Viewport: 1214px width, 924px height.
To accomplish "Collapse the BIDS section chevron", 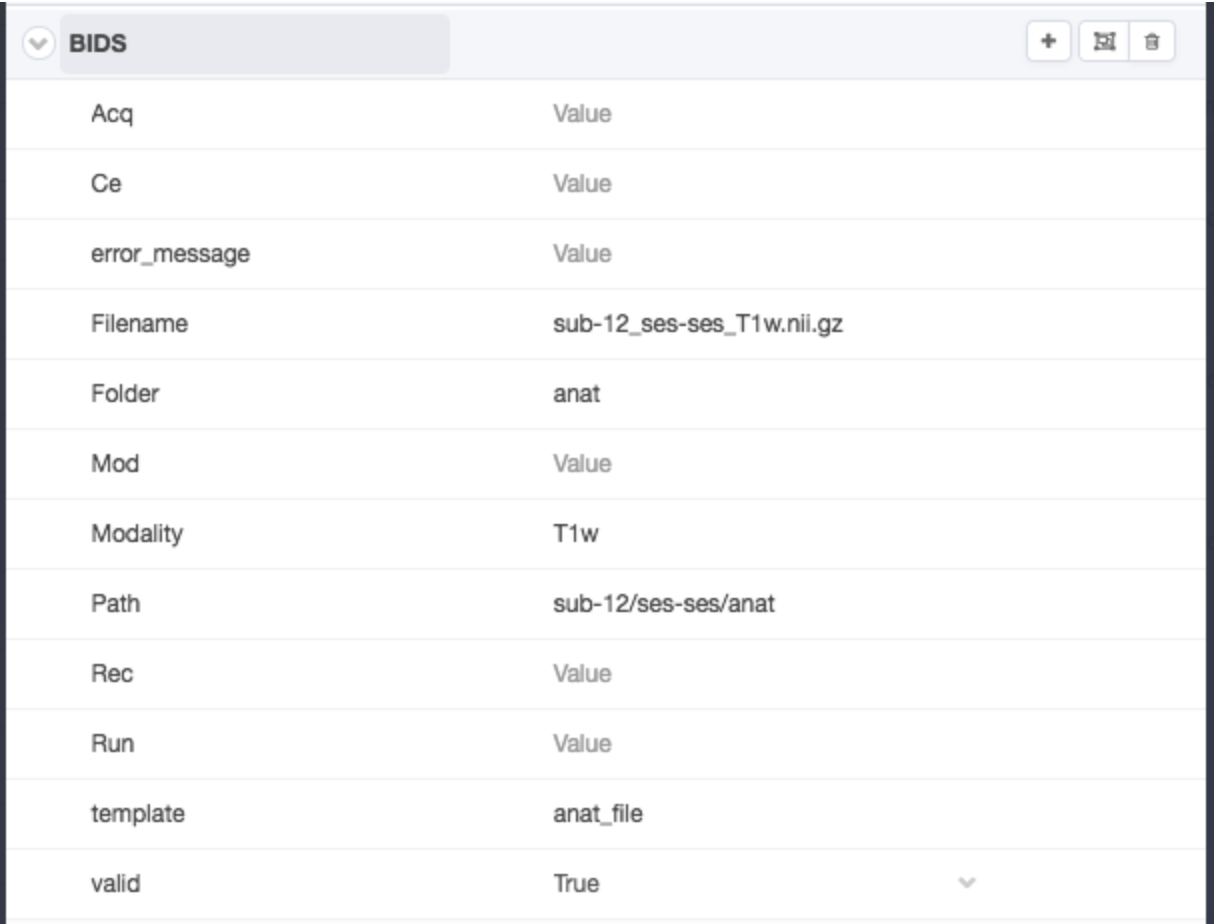I will [x=39, y=44].
